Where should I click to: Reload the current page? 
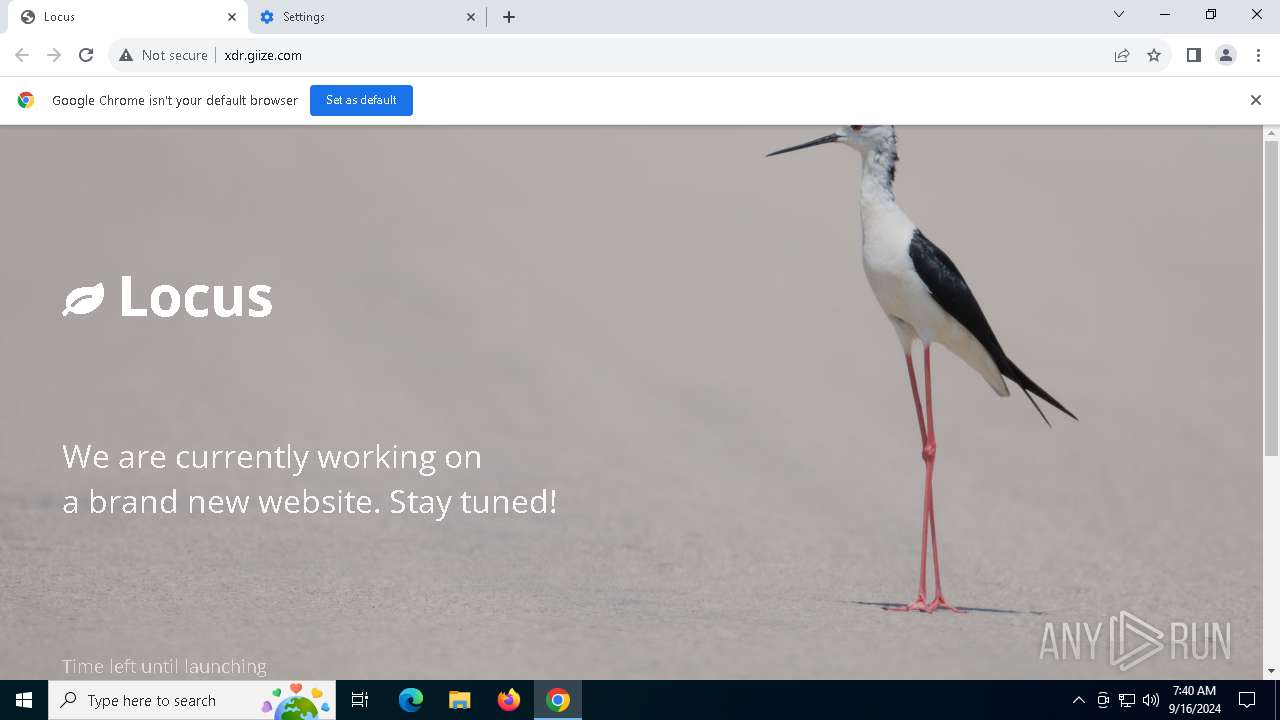point(86,55)
